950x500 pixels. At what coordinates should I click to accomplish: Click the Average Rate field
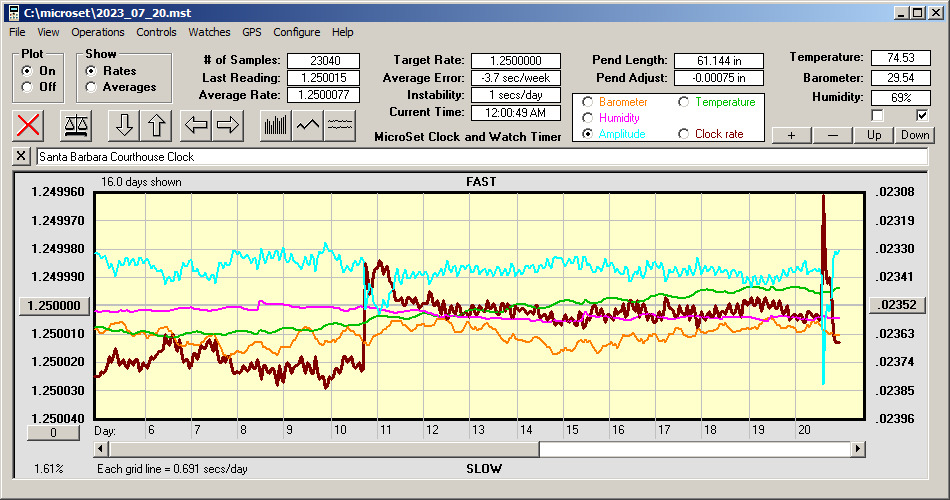(x=324, y=95)
